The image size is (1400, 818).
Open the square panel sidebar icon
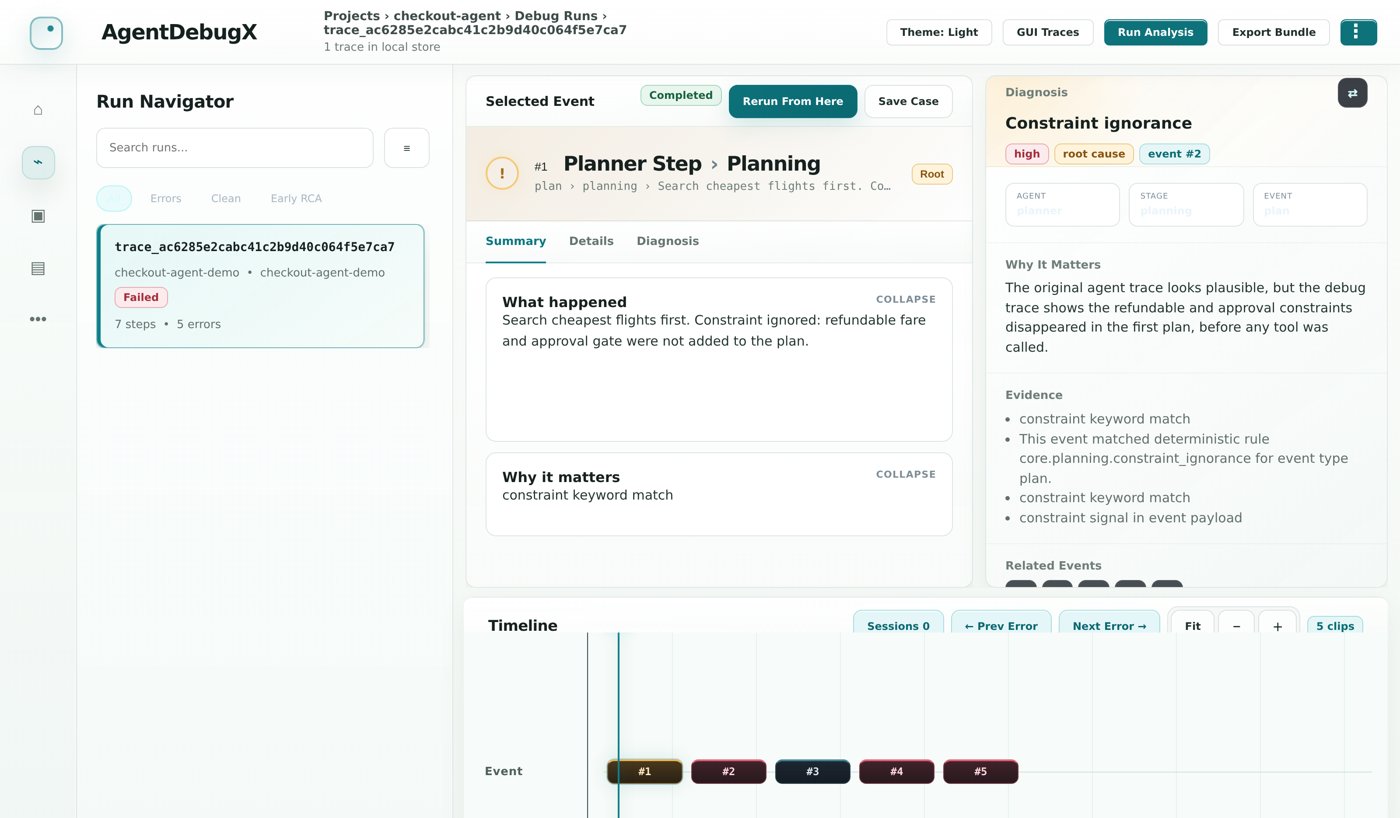click(x=38, y=216)
